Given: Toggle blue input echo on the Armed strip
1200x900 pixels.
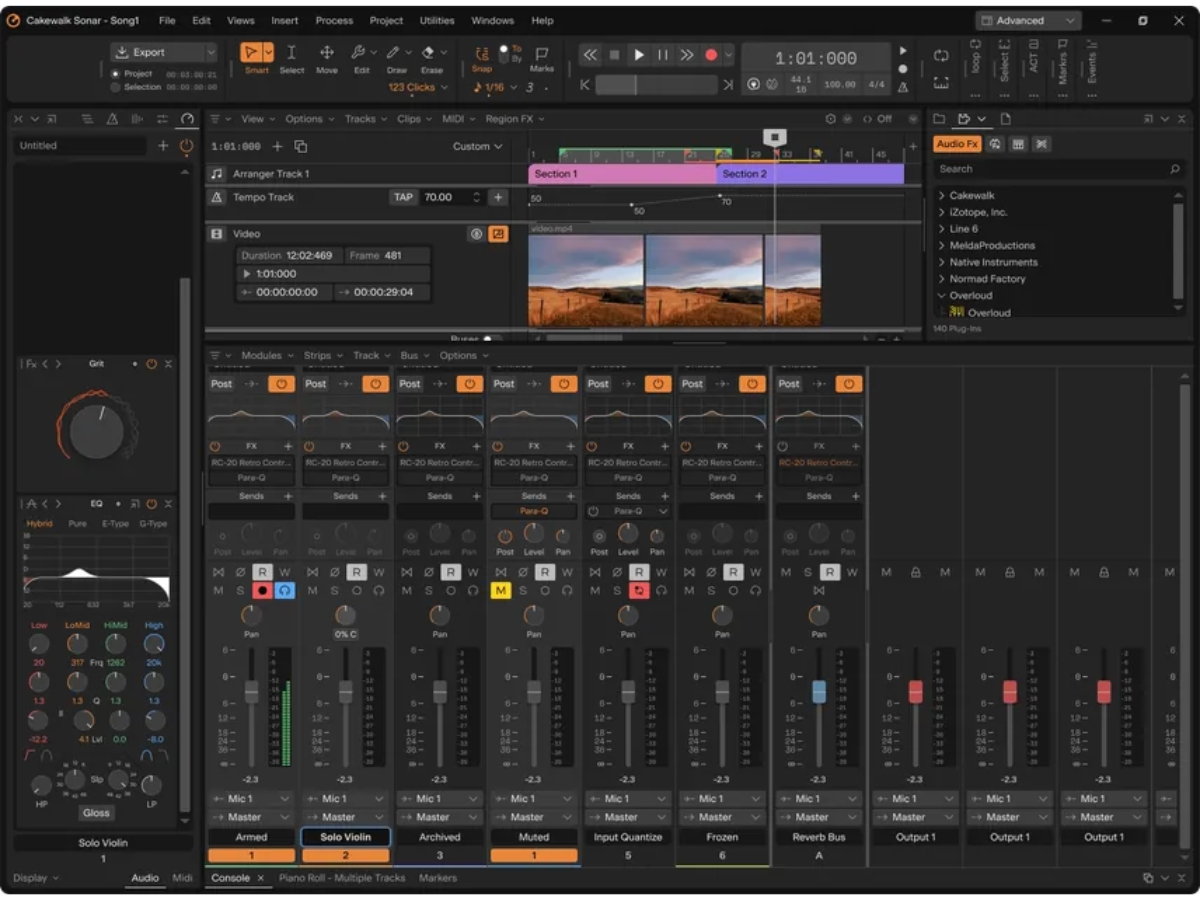Looking at the screenshot, I should pos(284,591).
